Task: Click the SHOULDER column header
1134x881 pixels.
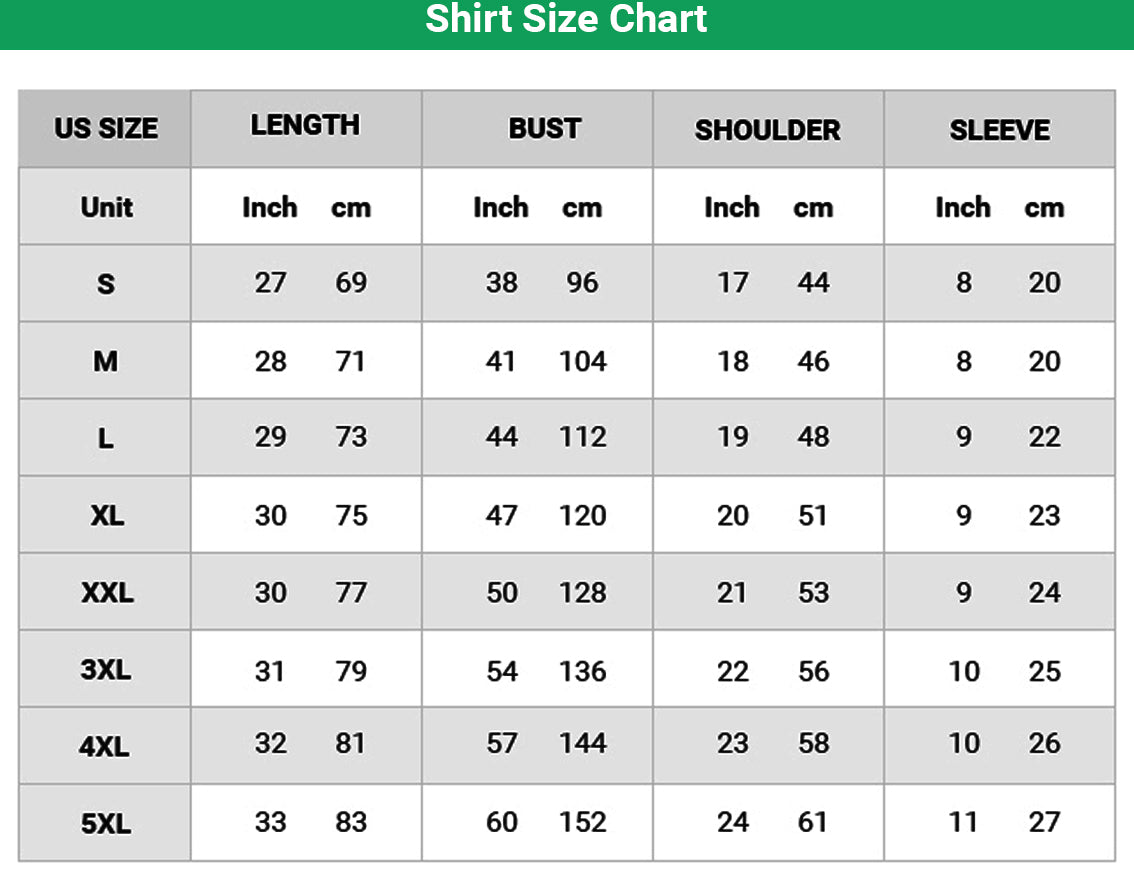Action: (767, 130)
